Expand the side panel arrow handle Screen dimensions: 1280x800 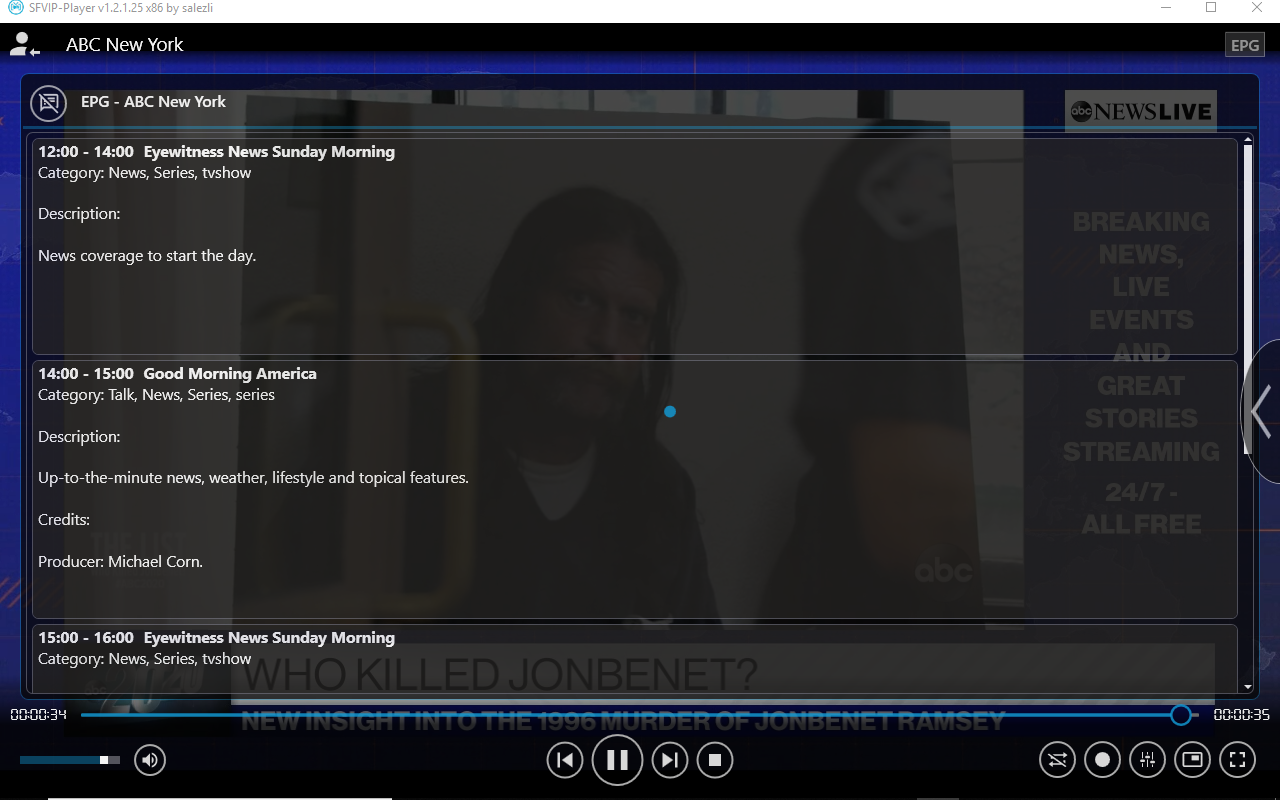(1261, 411)
